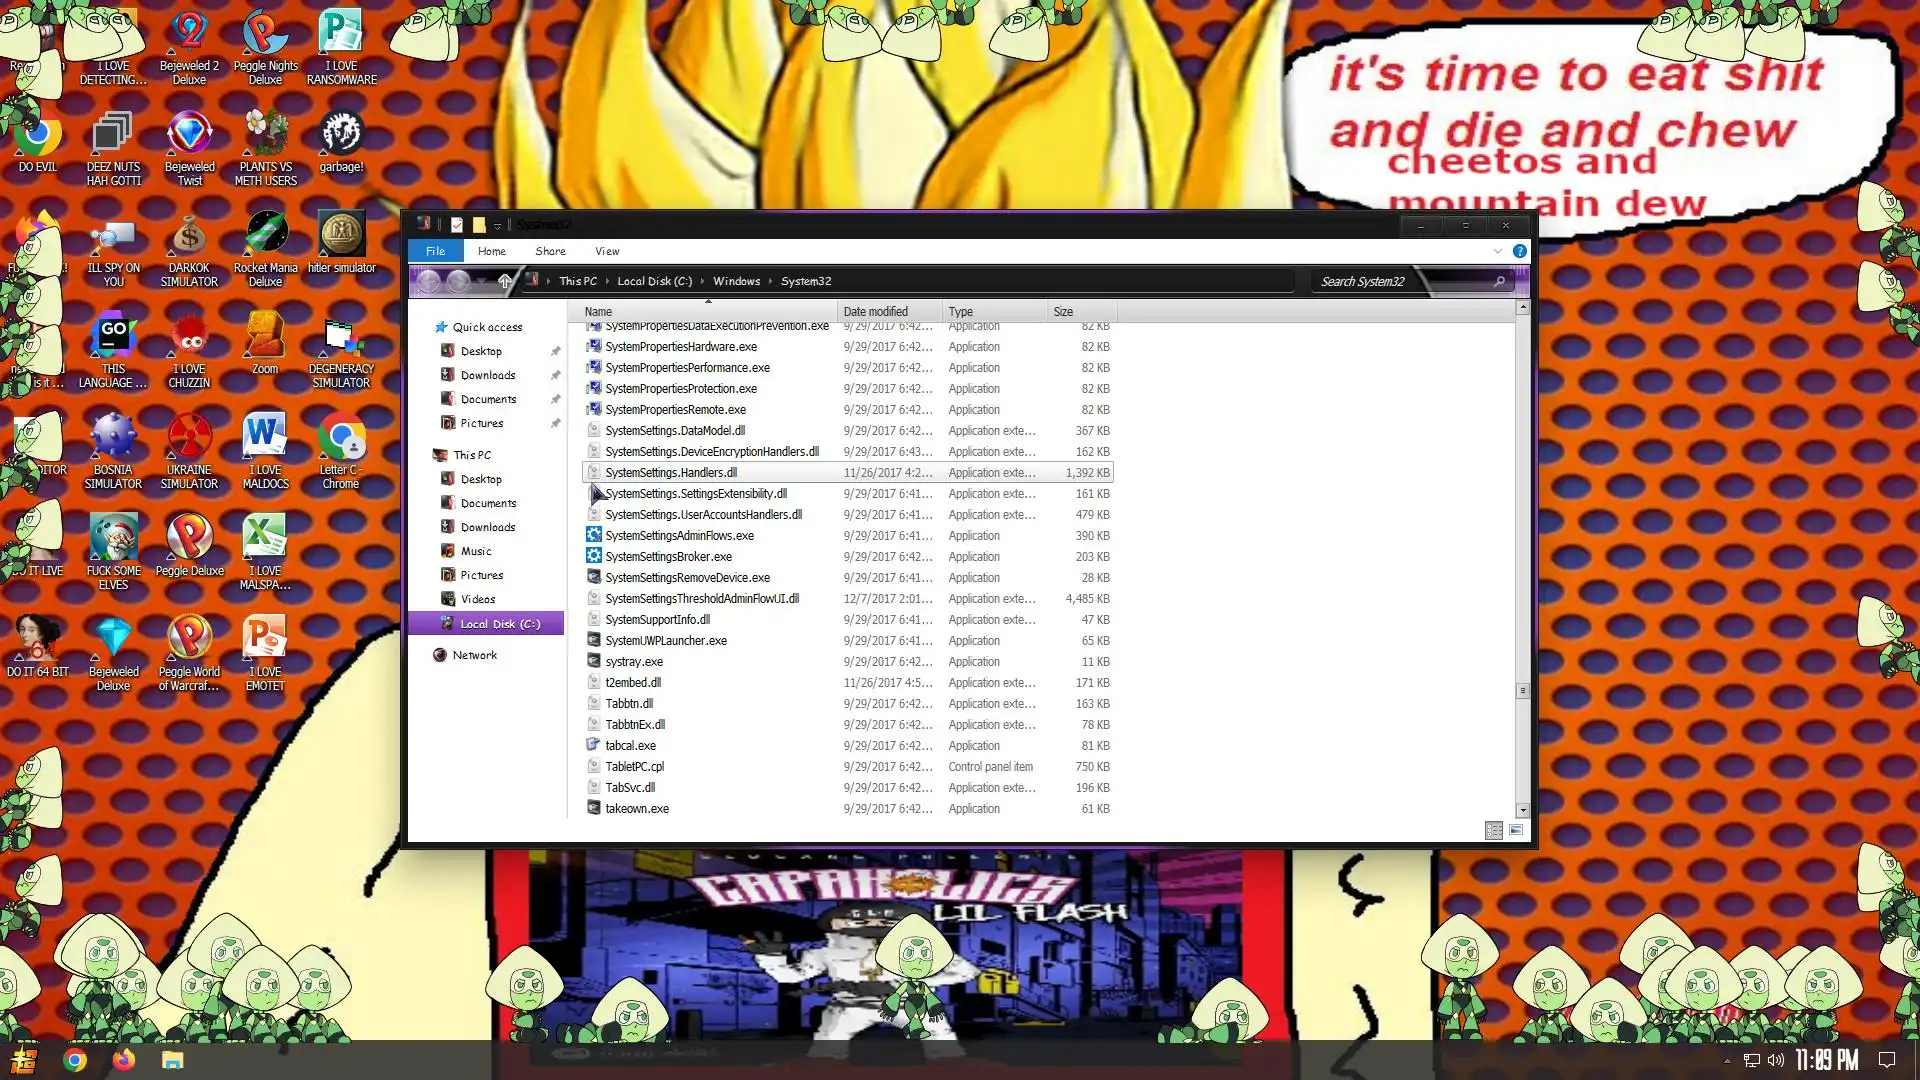Image resolution: width=1920 pixels, height=1080 pixels.
Task: Click scroll down arrow in file list
Action: point(1522,811)
